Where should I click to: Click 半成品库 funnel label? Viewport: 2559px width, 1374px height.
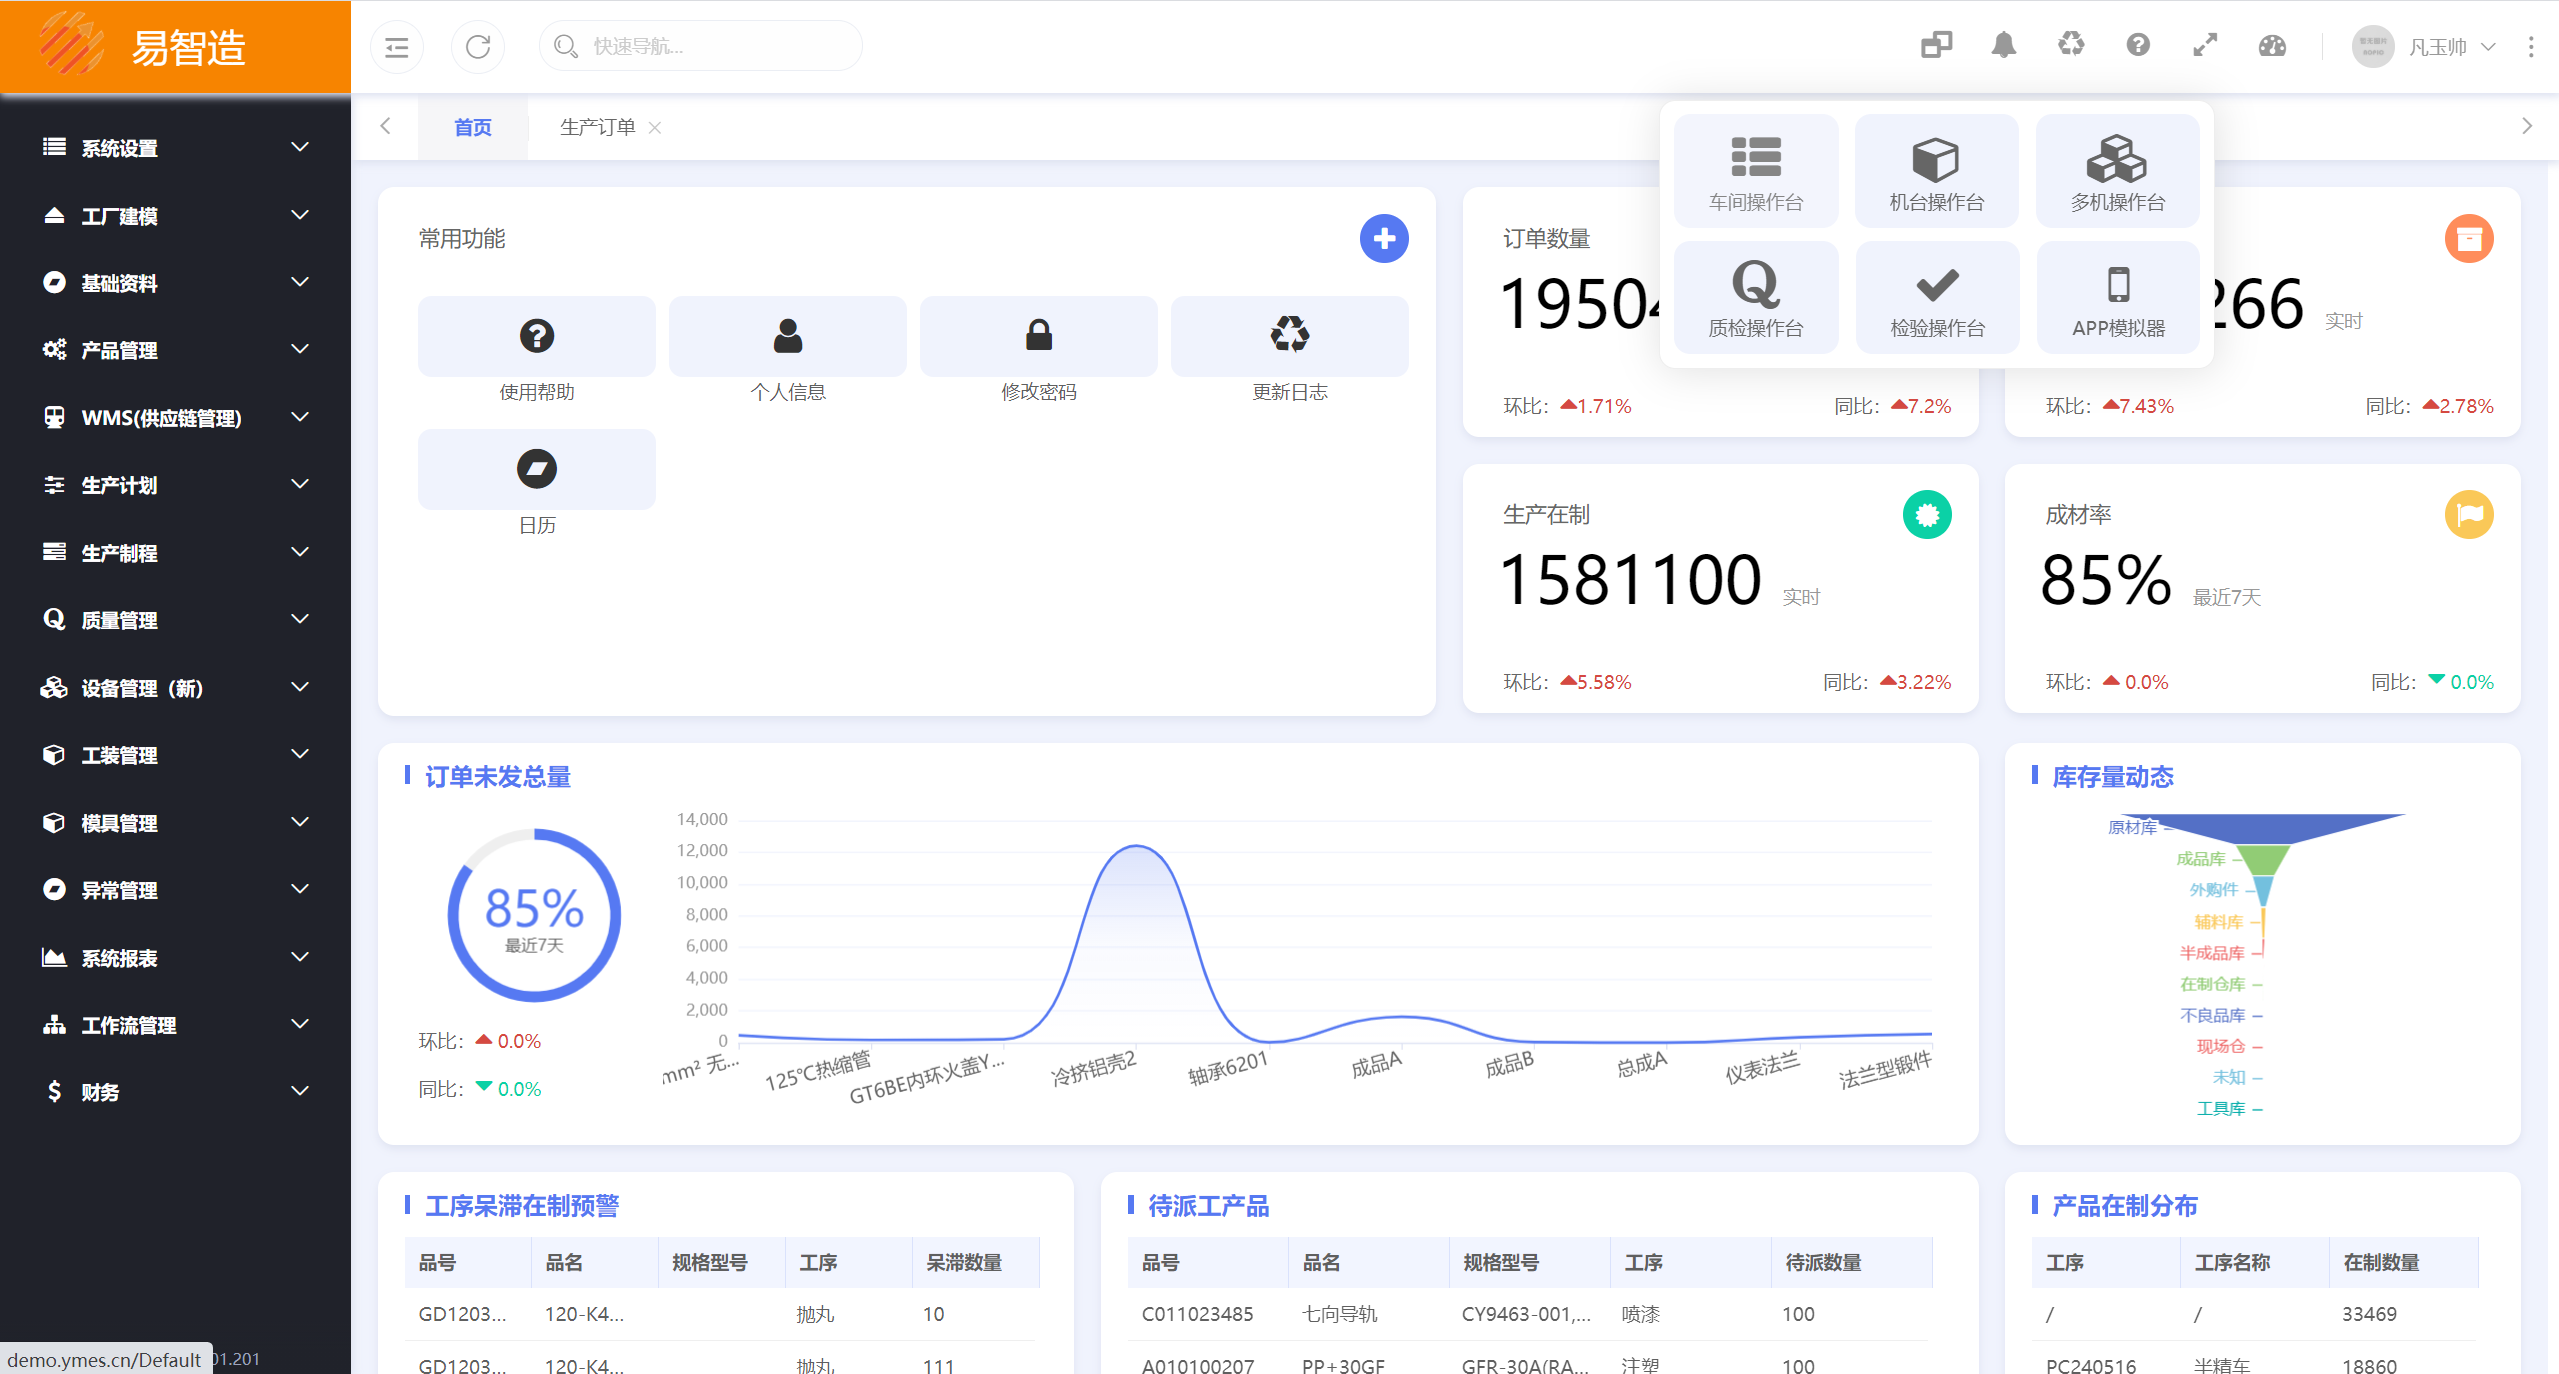2212,952
